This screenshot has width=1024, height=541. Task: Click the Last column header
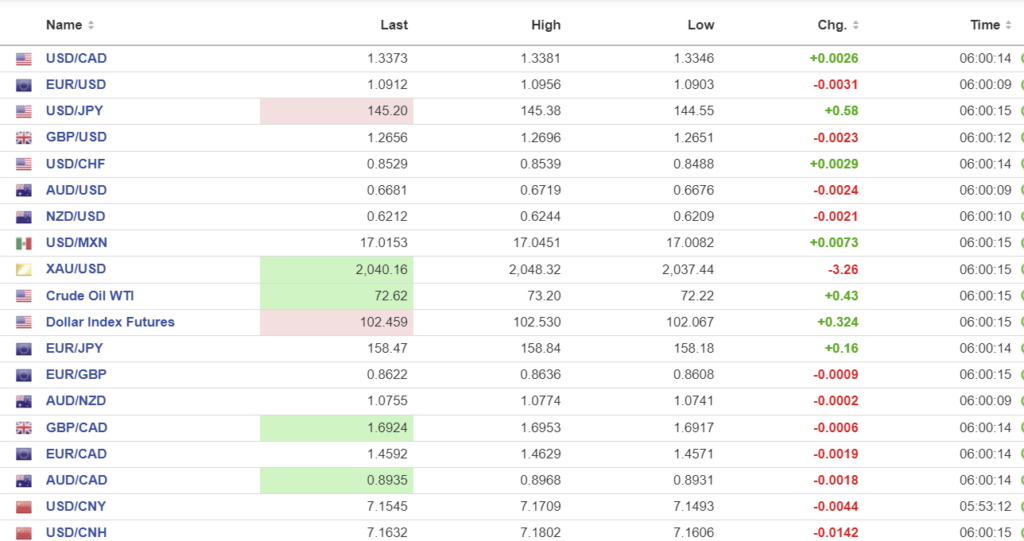point(394,25)
